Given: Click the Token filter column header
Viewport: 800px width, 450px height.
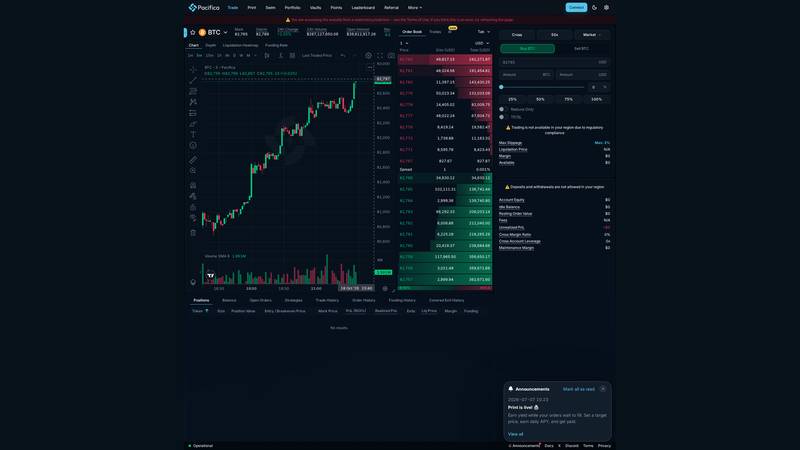Looking at the screenshot, I should point(200,311).
